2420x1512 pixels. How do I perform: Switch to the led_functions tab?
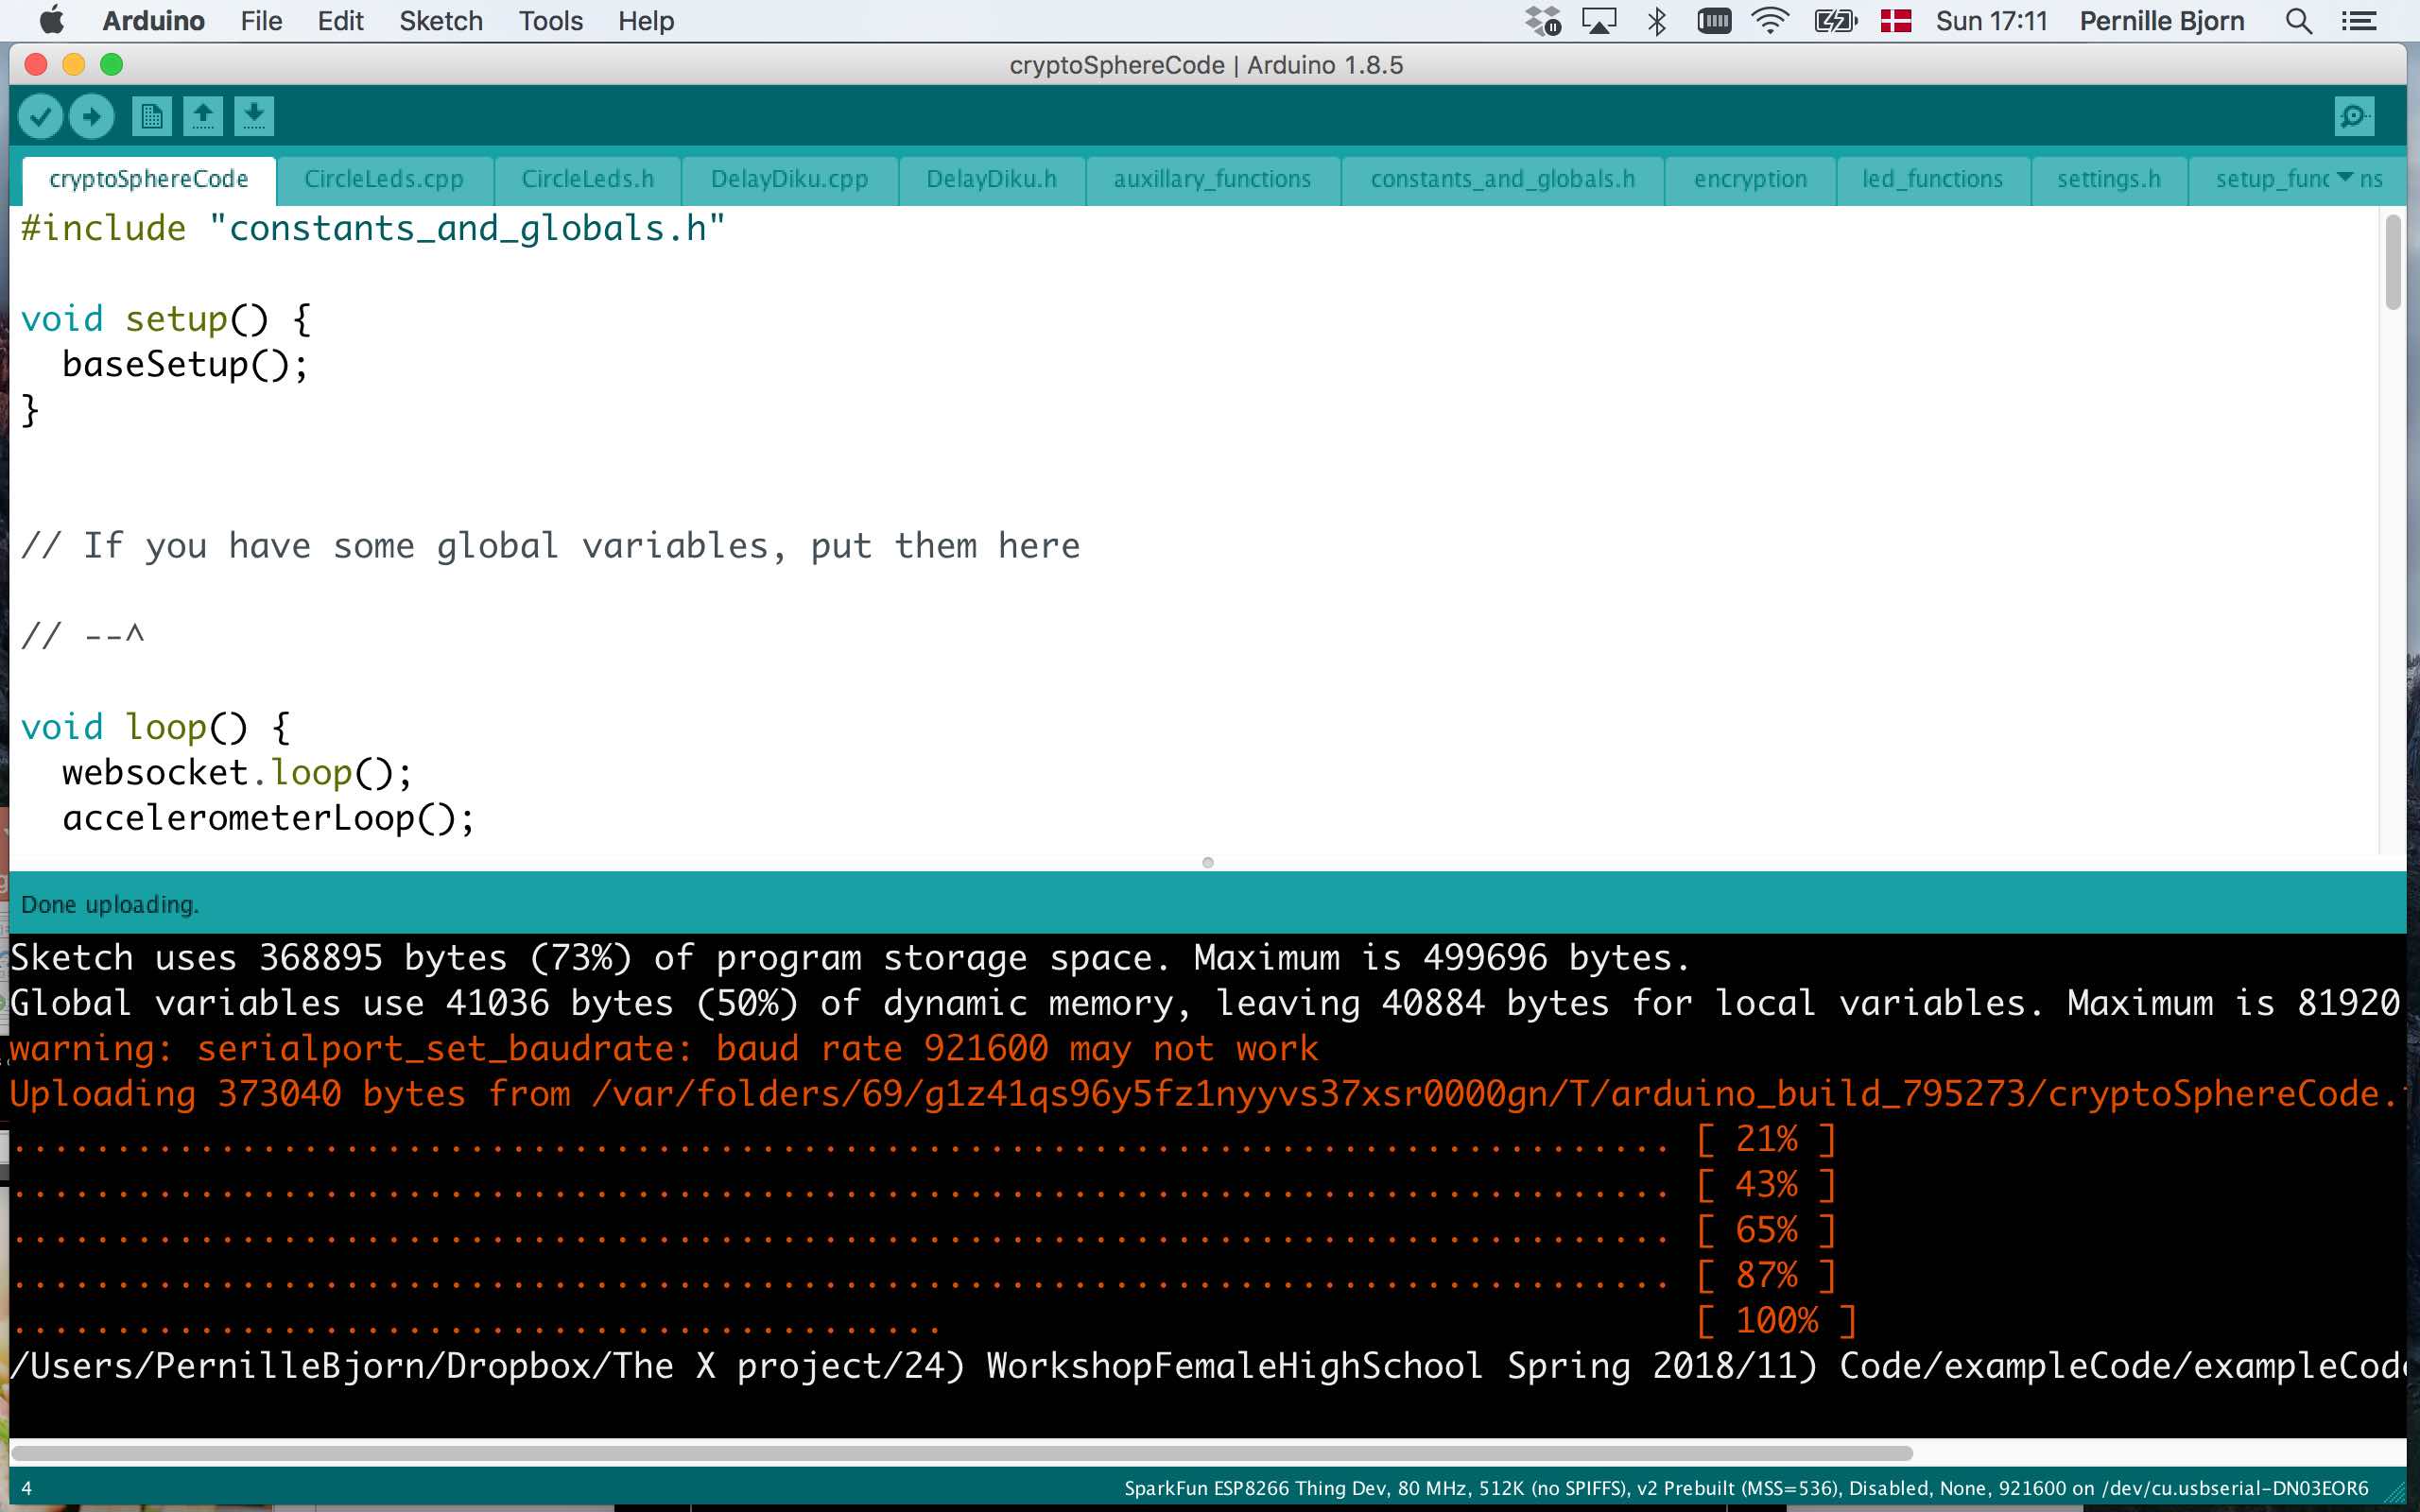[1932, 180]
